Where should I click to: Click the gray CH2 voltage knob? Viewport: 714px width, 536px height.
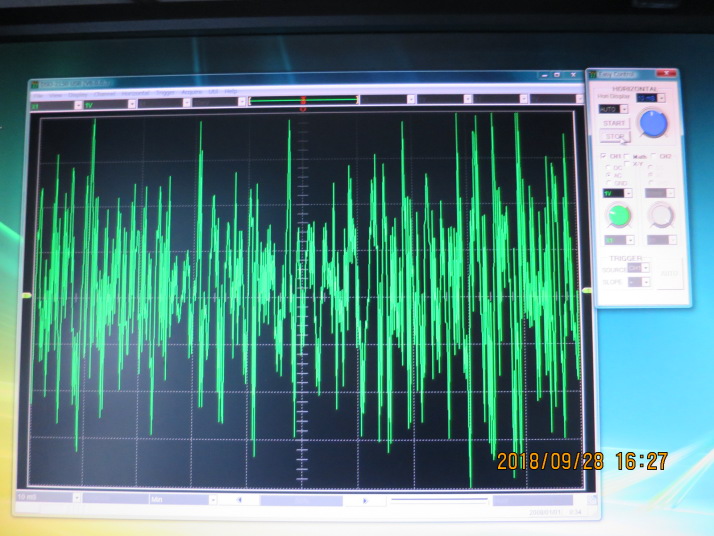coord(661,215)
